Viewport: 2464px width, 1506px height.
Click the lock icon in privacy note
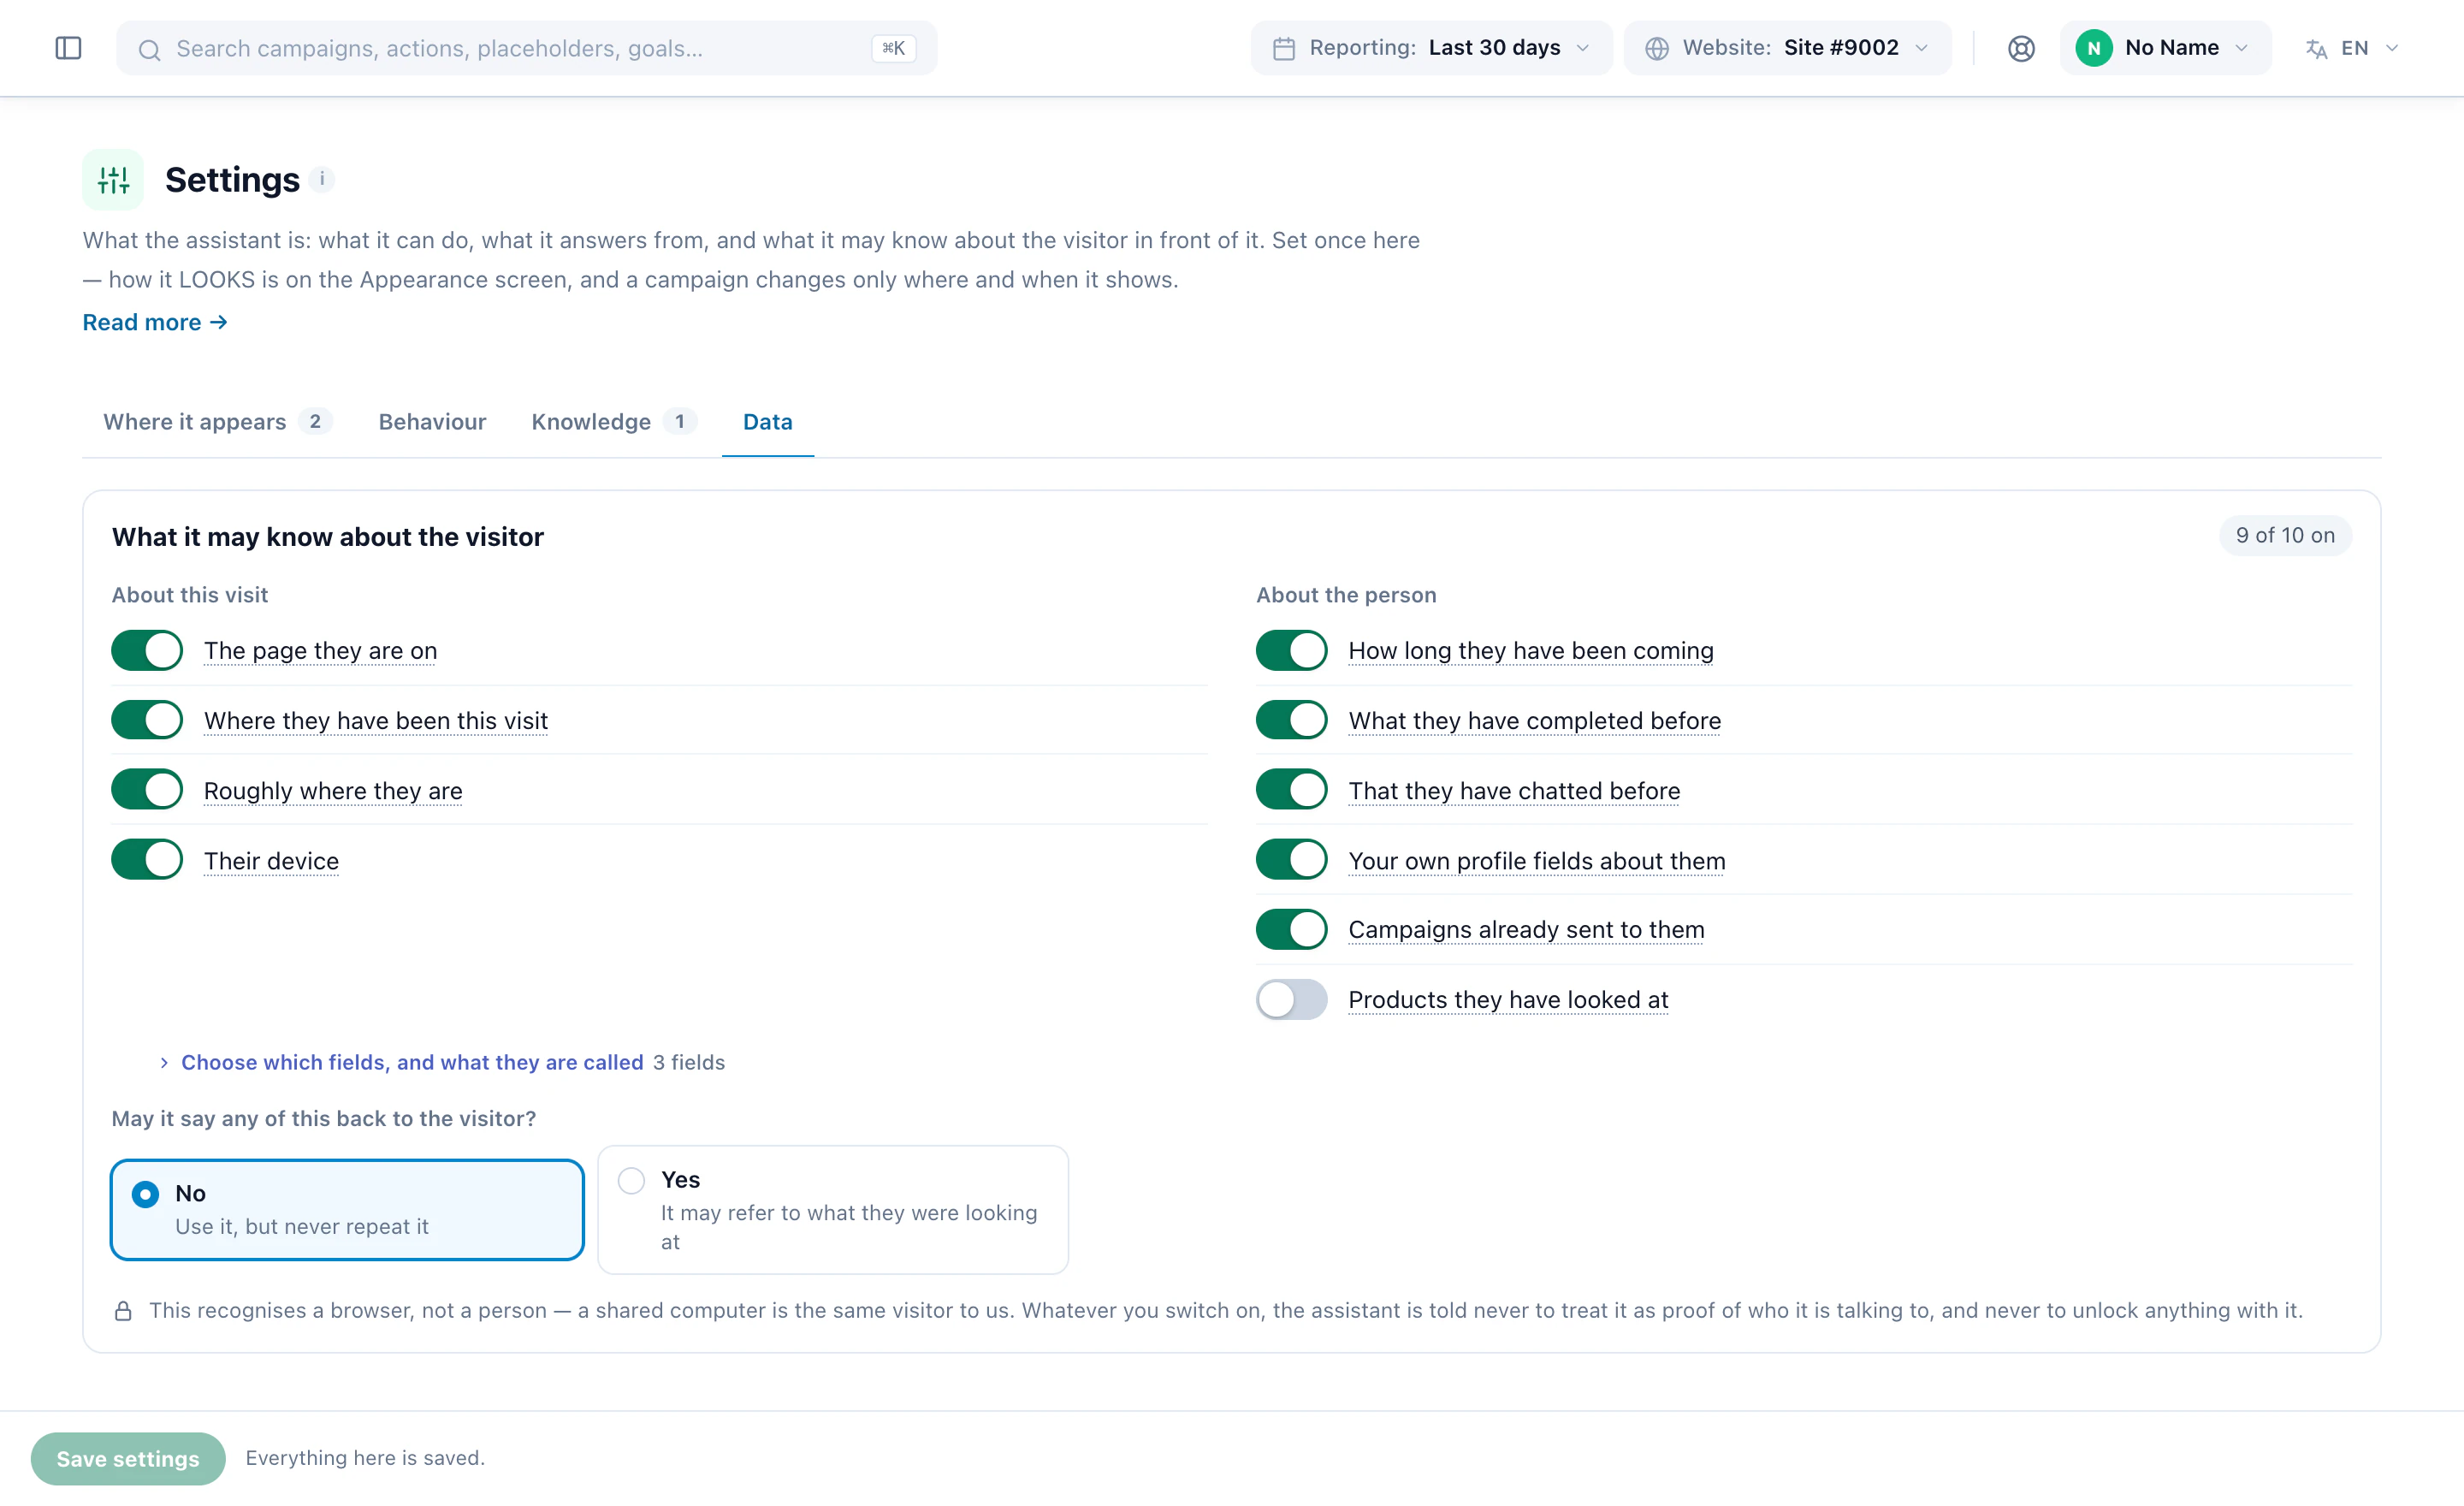123,1311
